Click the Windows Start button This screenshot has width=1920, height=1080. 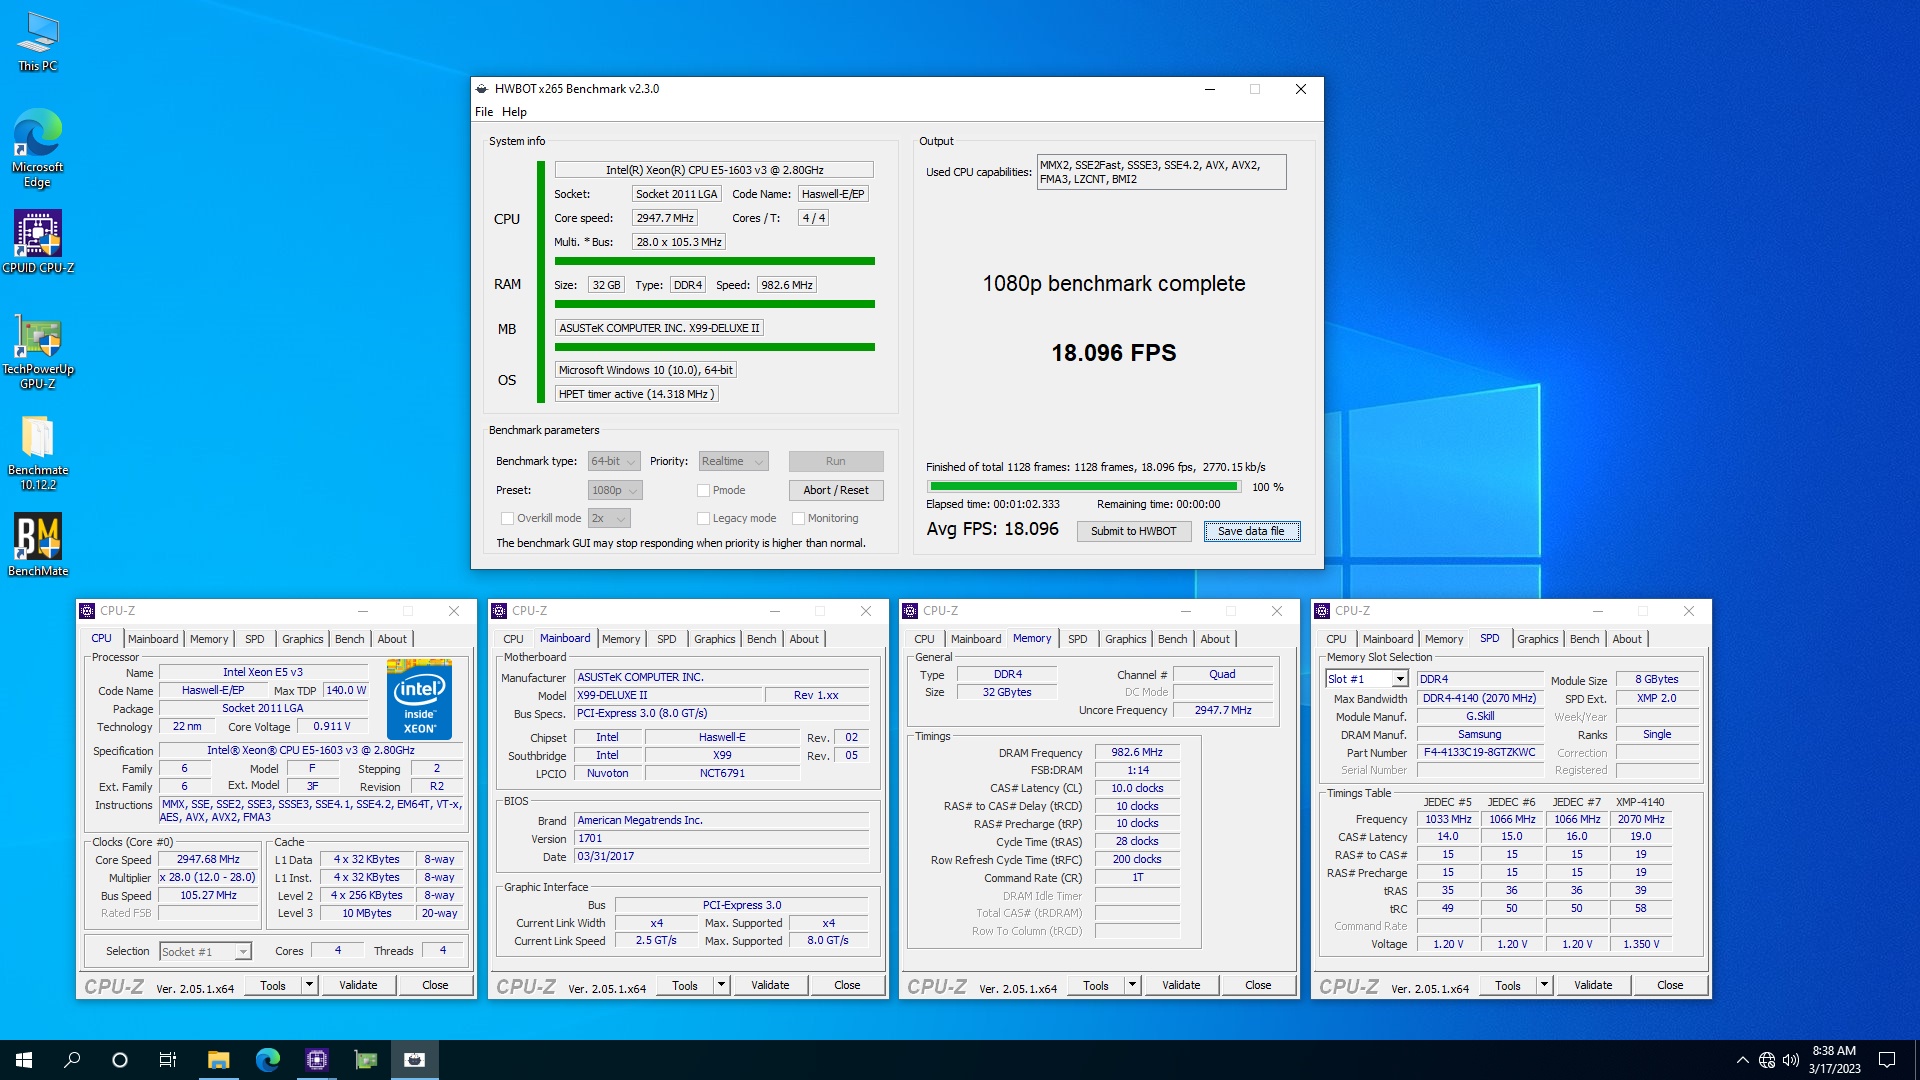coord(24,1060)
